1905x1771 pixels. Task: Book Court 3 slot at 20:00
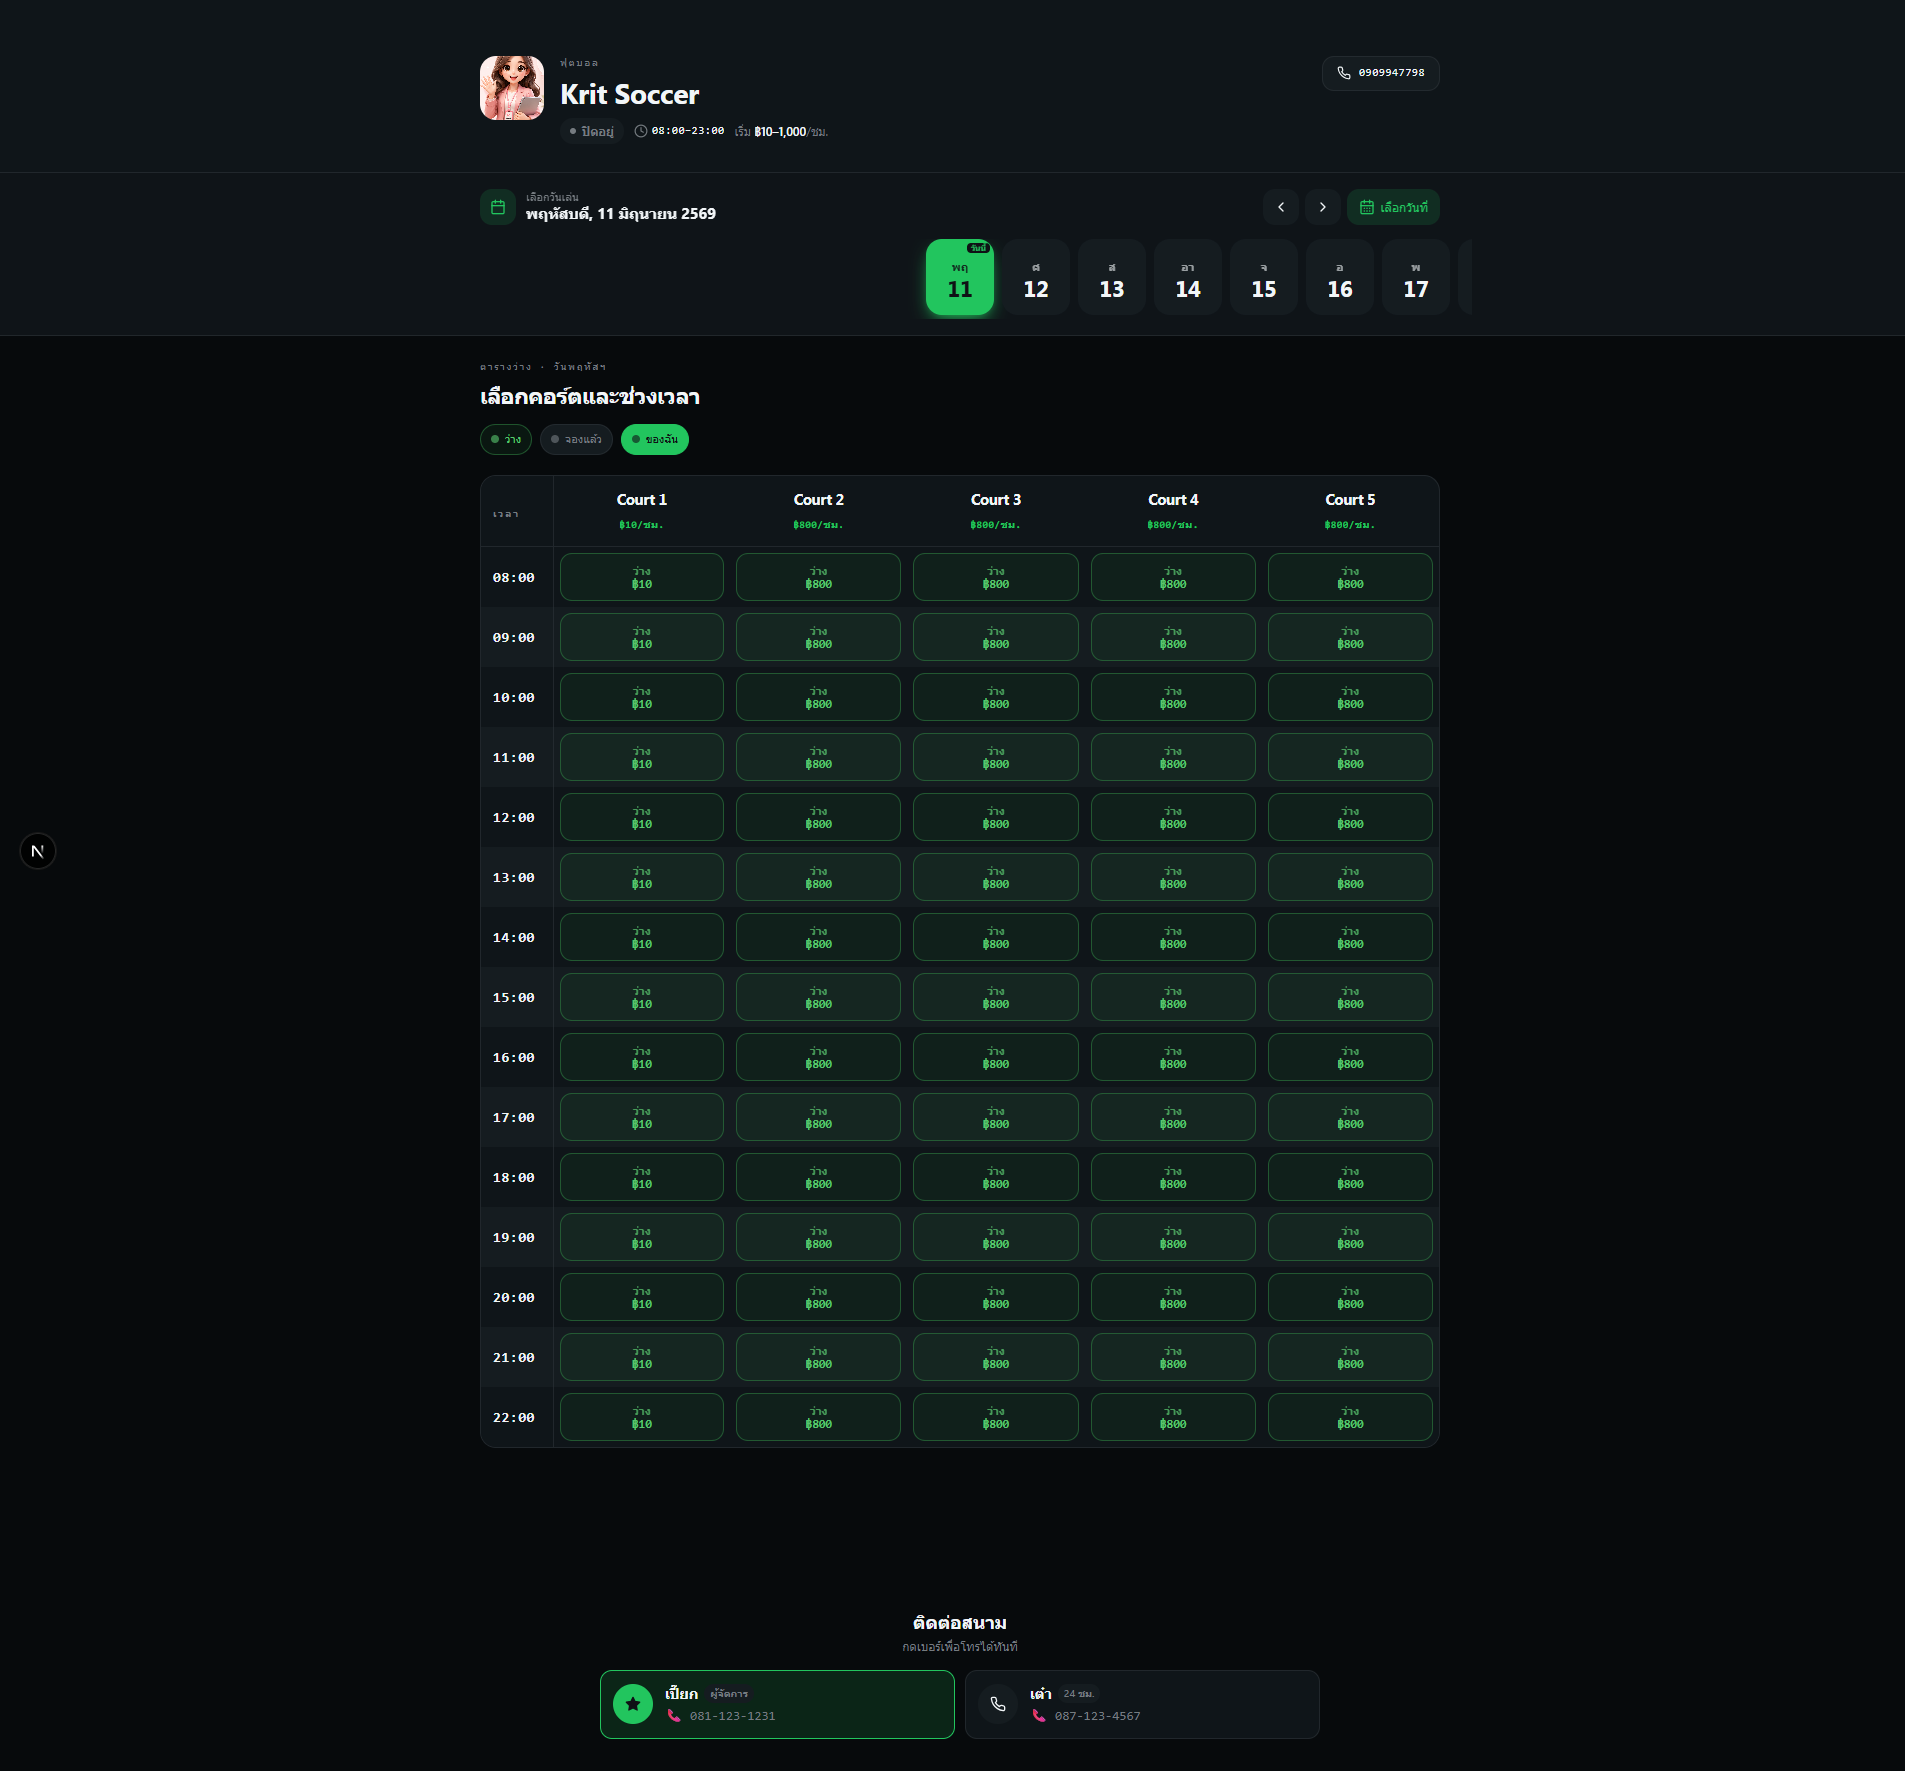pos(996,1297)
